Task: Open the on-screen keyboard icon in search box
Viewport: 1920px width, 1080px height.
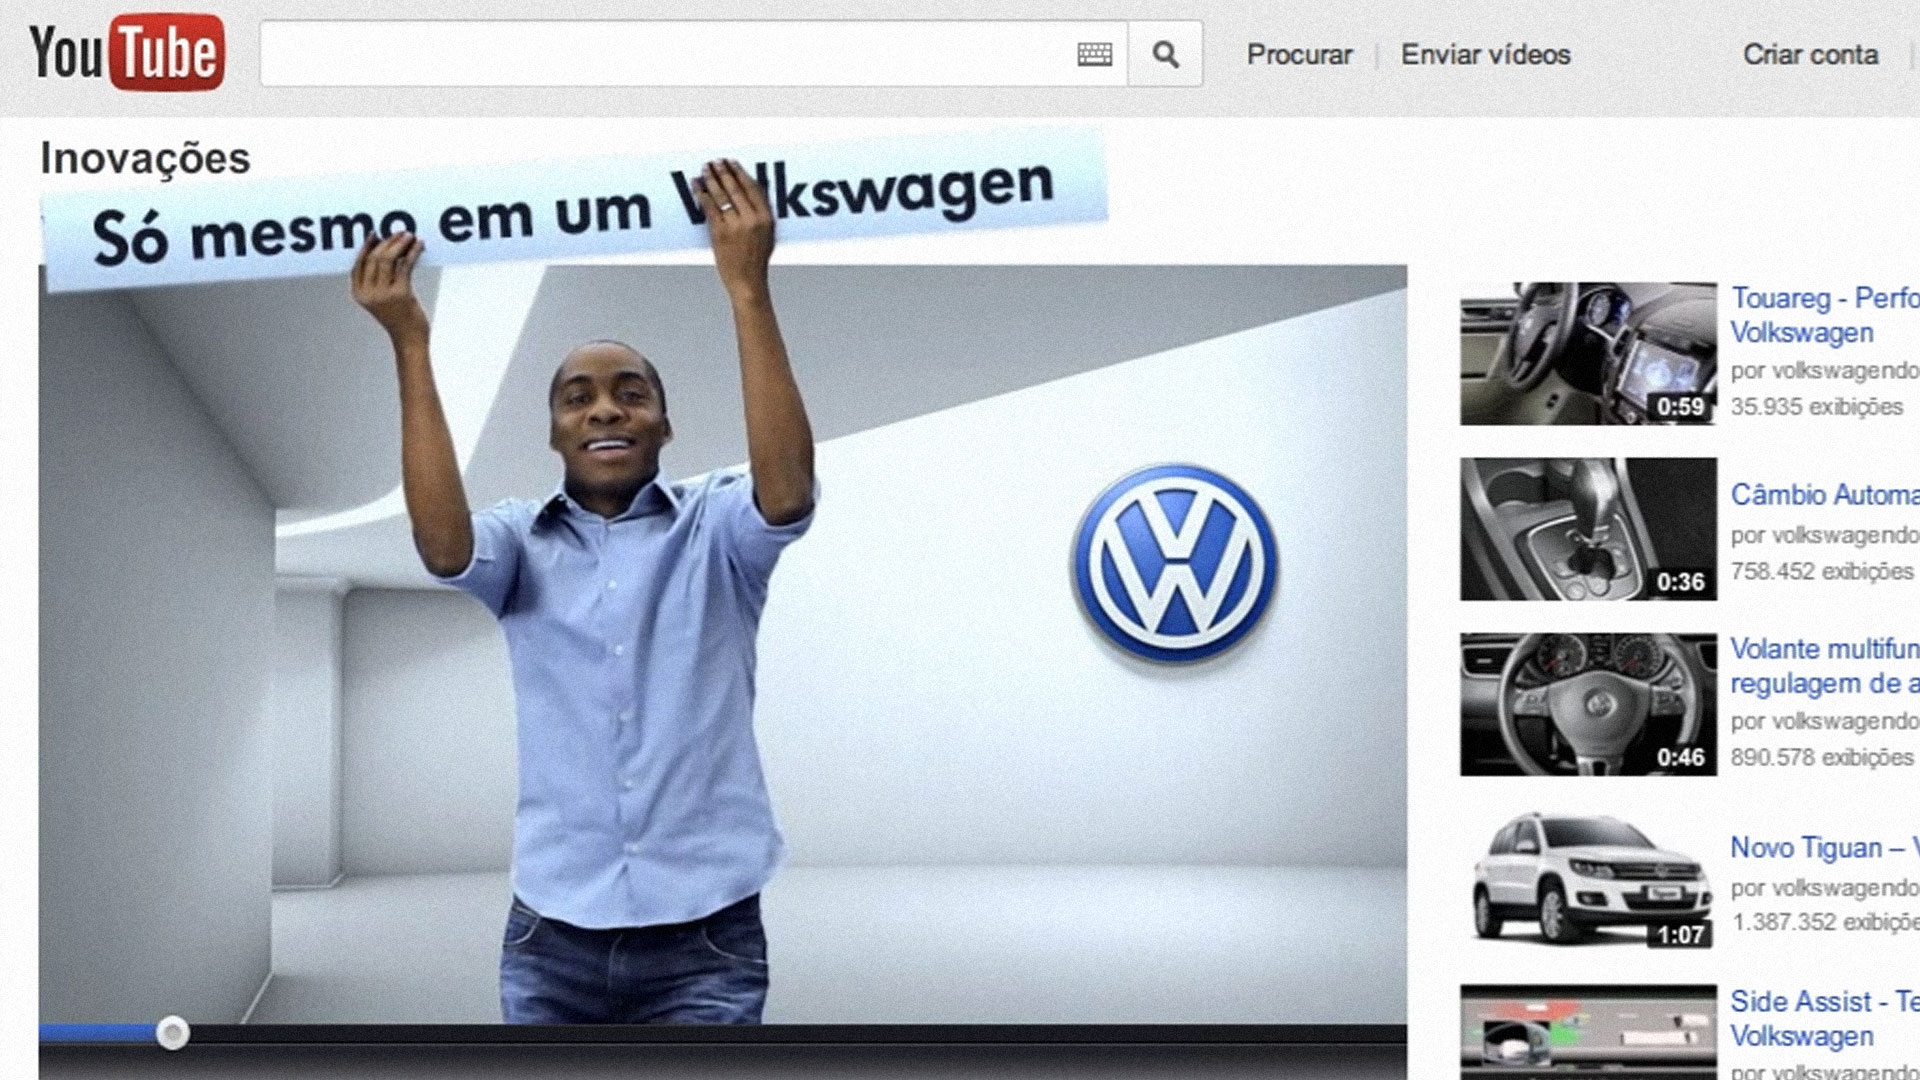Action: (x=1094, y=54)
